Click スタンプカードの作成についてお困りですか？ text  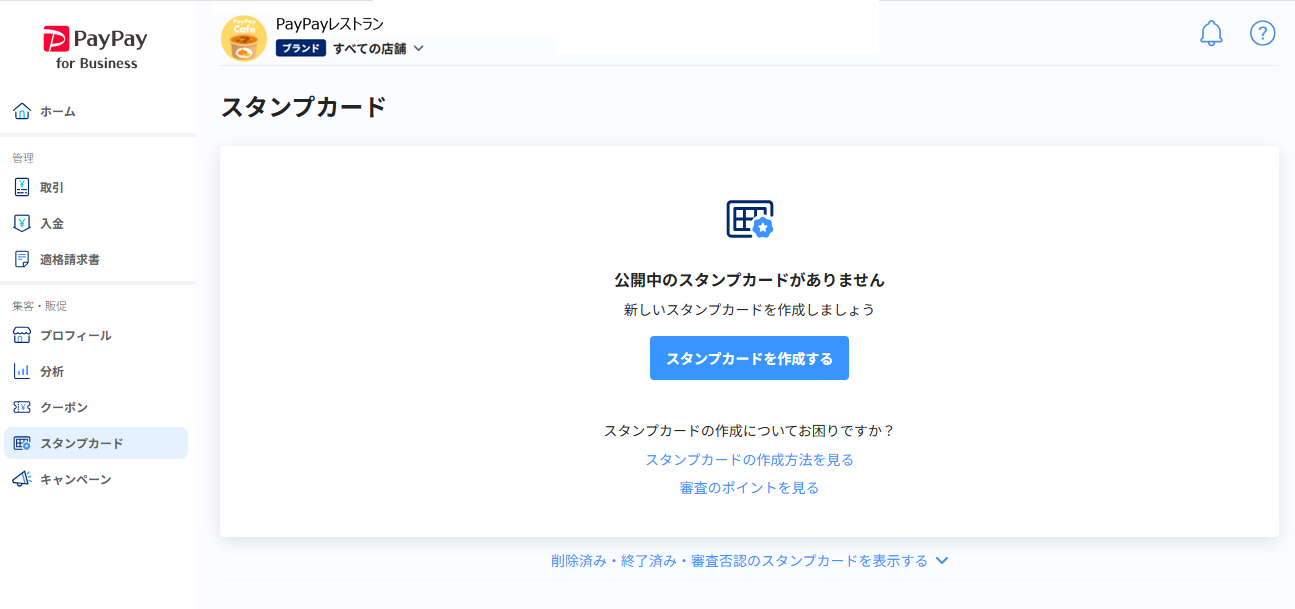pyautogui.click(x=749, y=431)
